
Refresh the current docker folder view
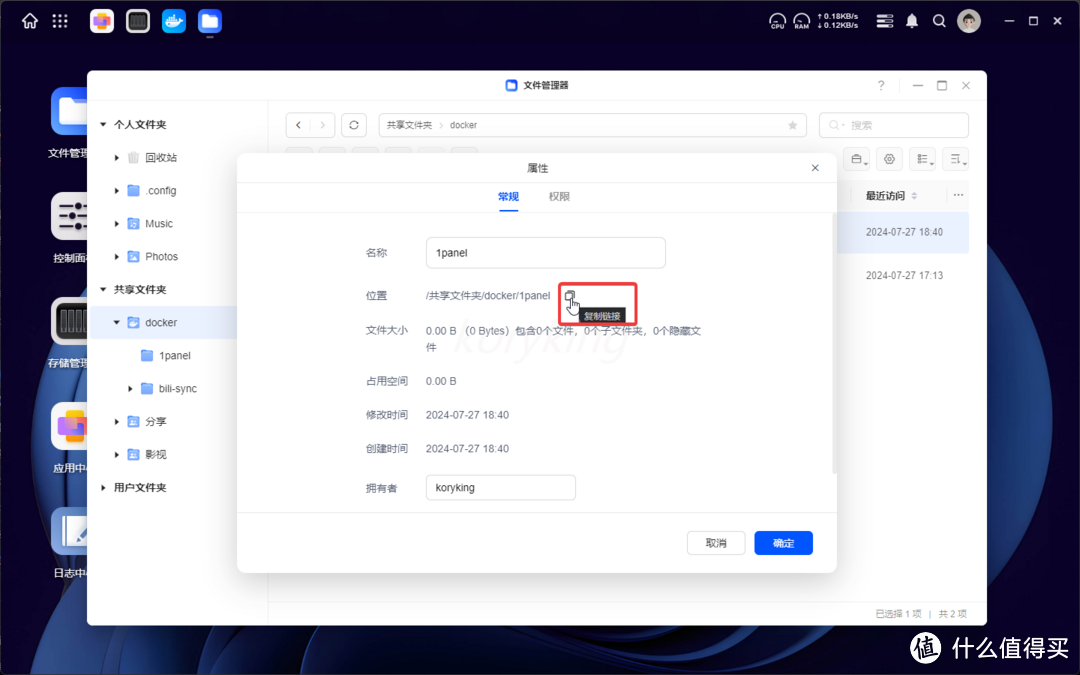click(x=353, y=125)
